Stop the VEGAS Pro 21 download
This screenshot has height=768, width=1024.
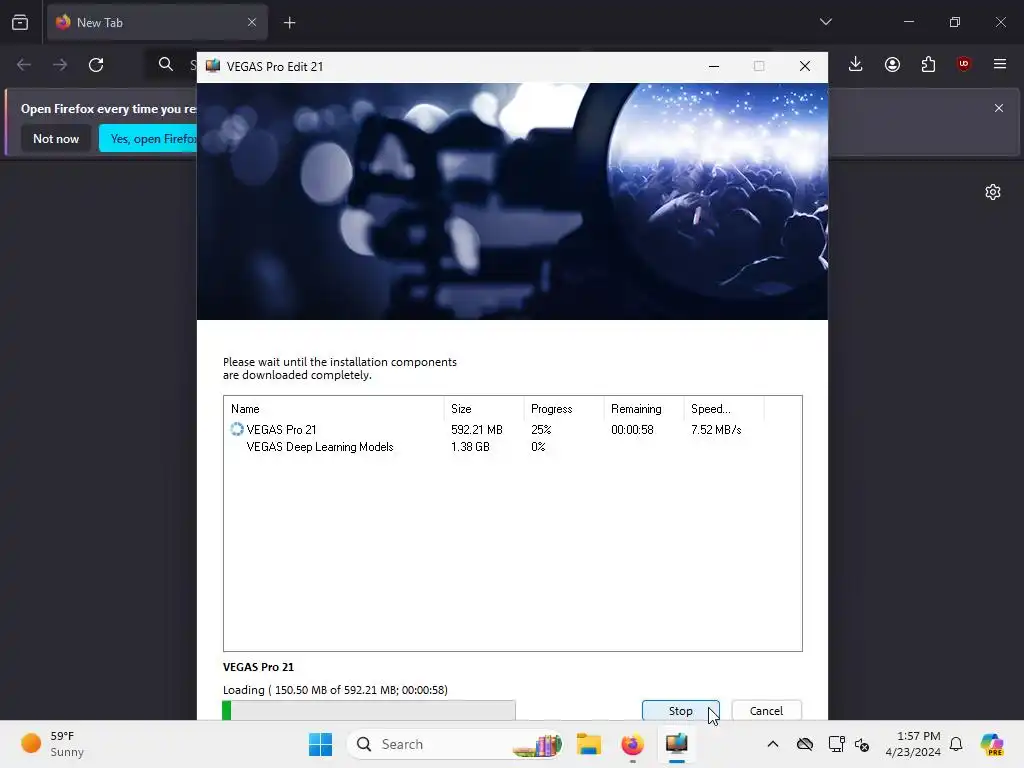[x=680, y=711]
